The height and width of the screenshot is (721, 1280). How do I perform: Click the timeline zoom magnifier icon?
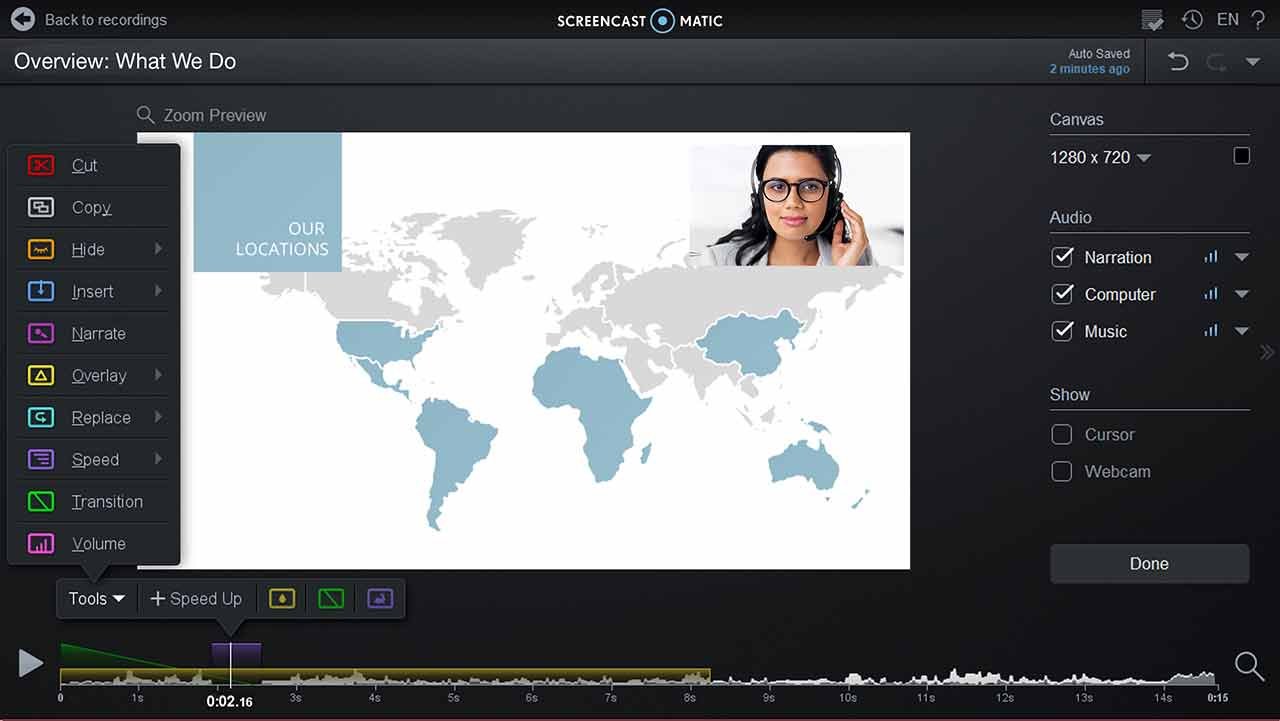[x=1249, y=665]
